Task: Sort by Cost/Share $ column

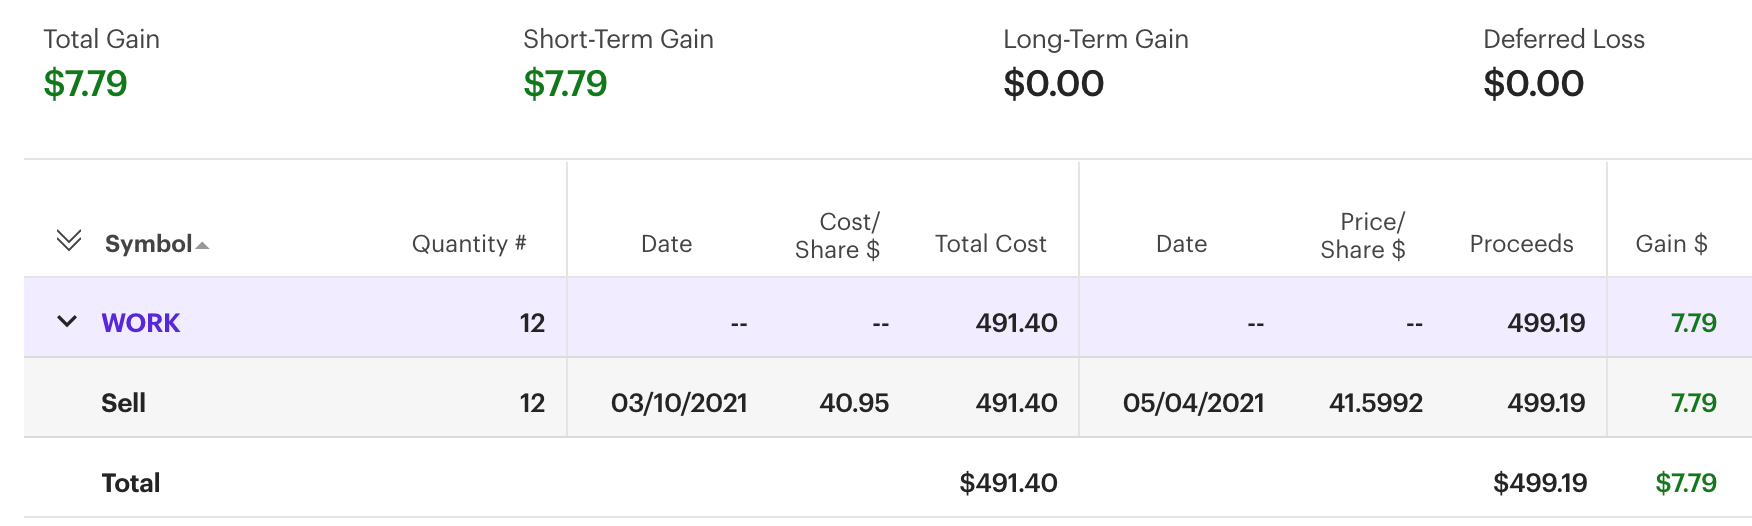Action: coord(837,236)
